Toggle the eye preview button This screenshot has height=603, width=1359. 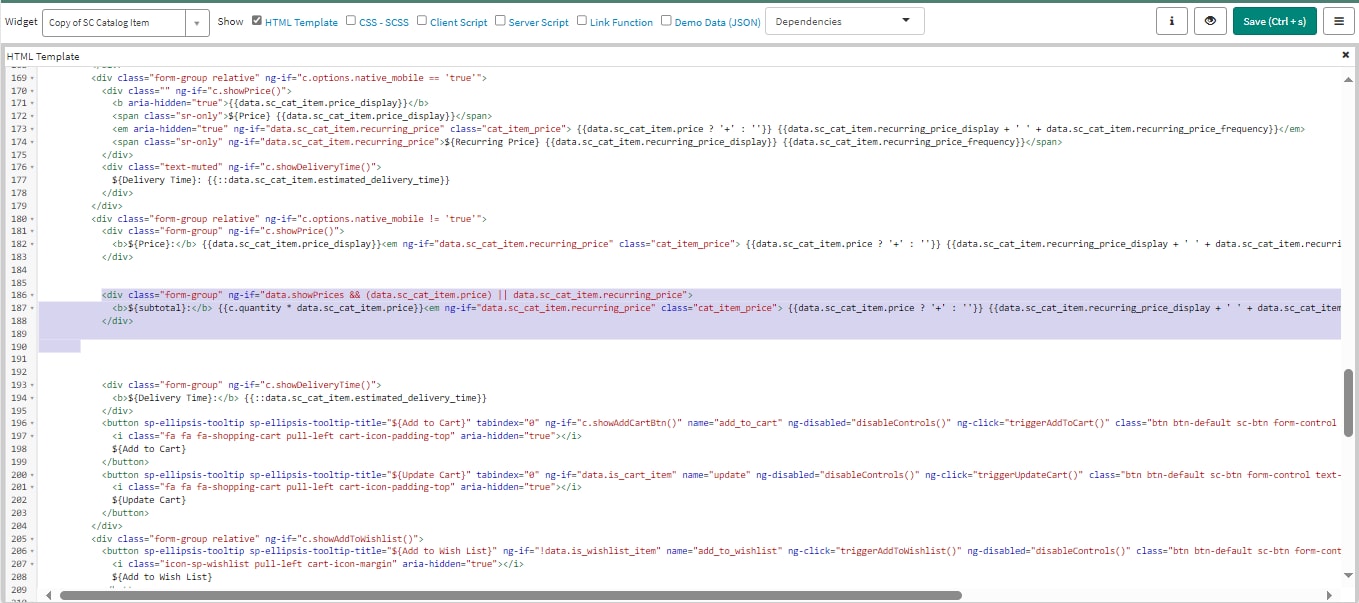[1210, 21]
